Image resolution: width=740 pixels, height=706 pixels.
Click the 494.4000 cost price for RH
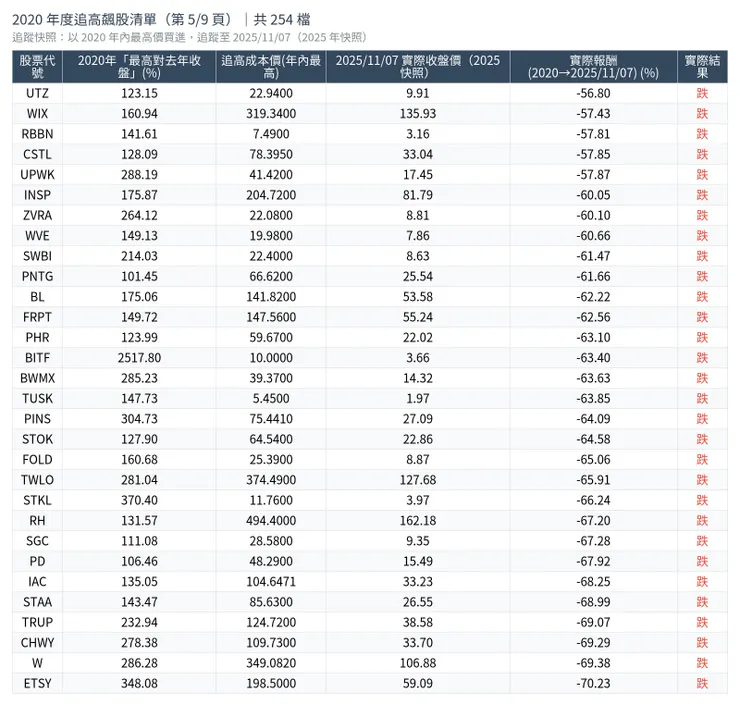pyautogui.click(x=271, y=521)
